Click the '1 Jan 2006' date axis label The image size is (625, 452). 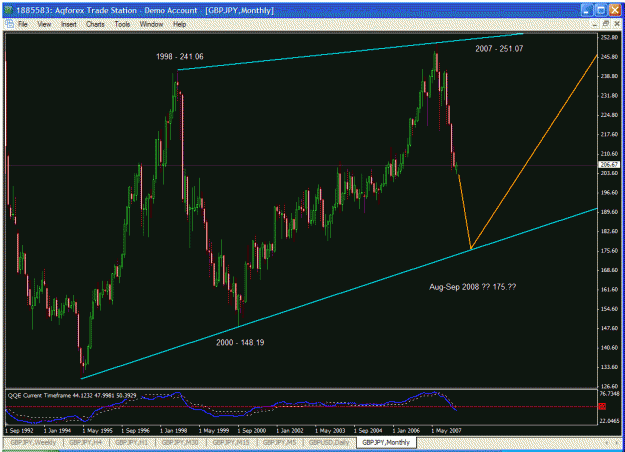click(x=406, y=430)
